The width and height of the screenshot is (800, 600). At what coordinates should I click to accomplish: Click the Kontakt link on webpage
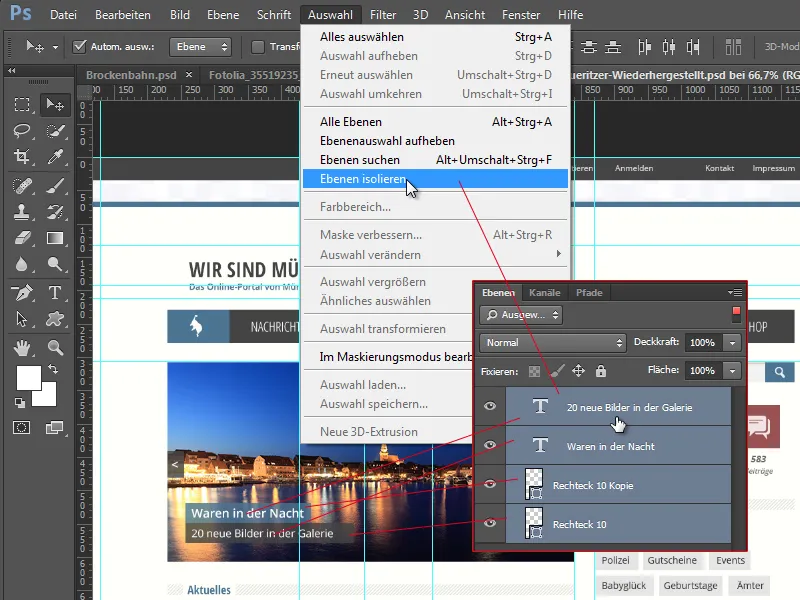point(719,168)
